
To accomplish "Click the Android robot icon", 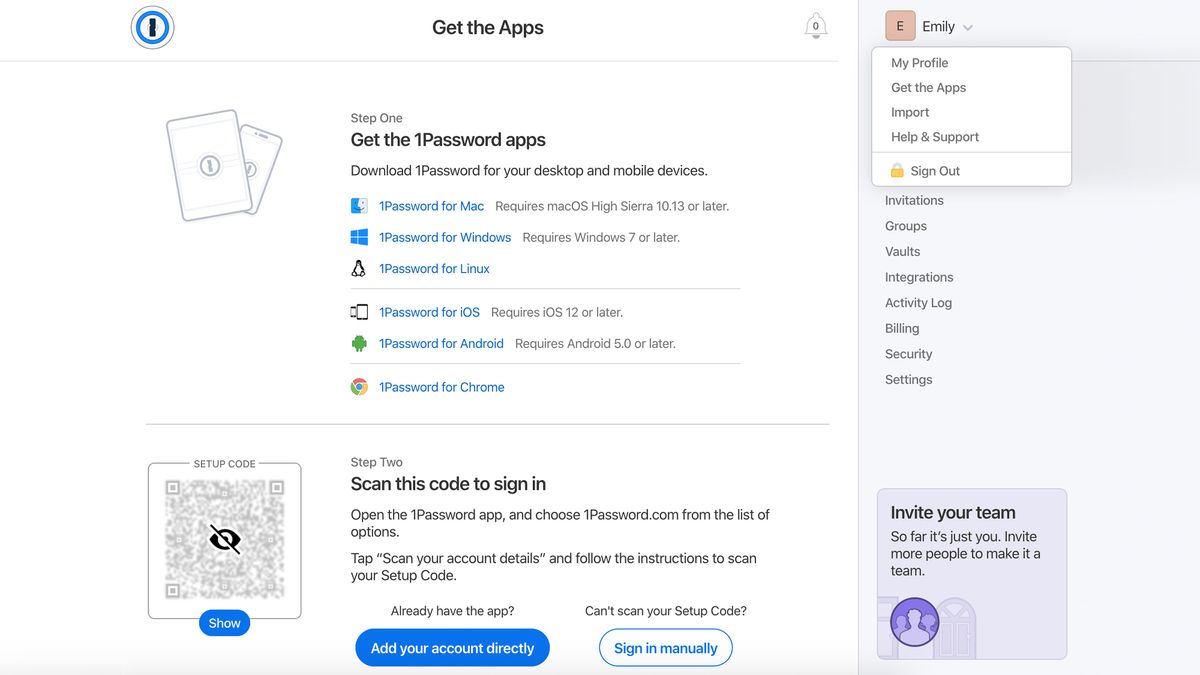I will 359,343.
